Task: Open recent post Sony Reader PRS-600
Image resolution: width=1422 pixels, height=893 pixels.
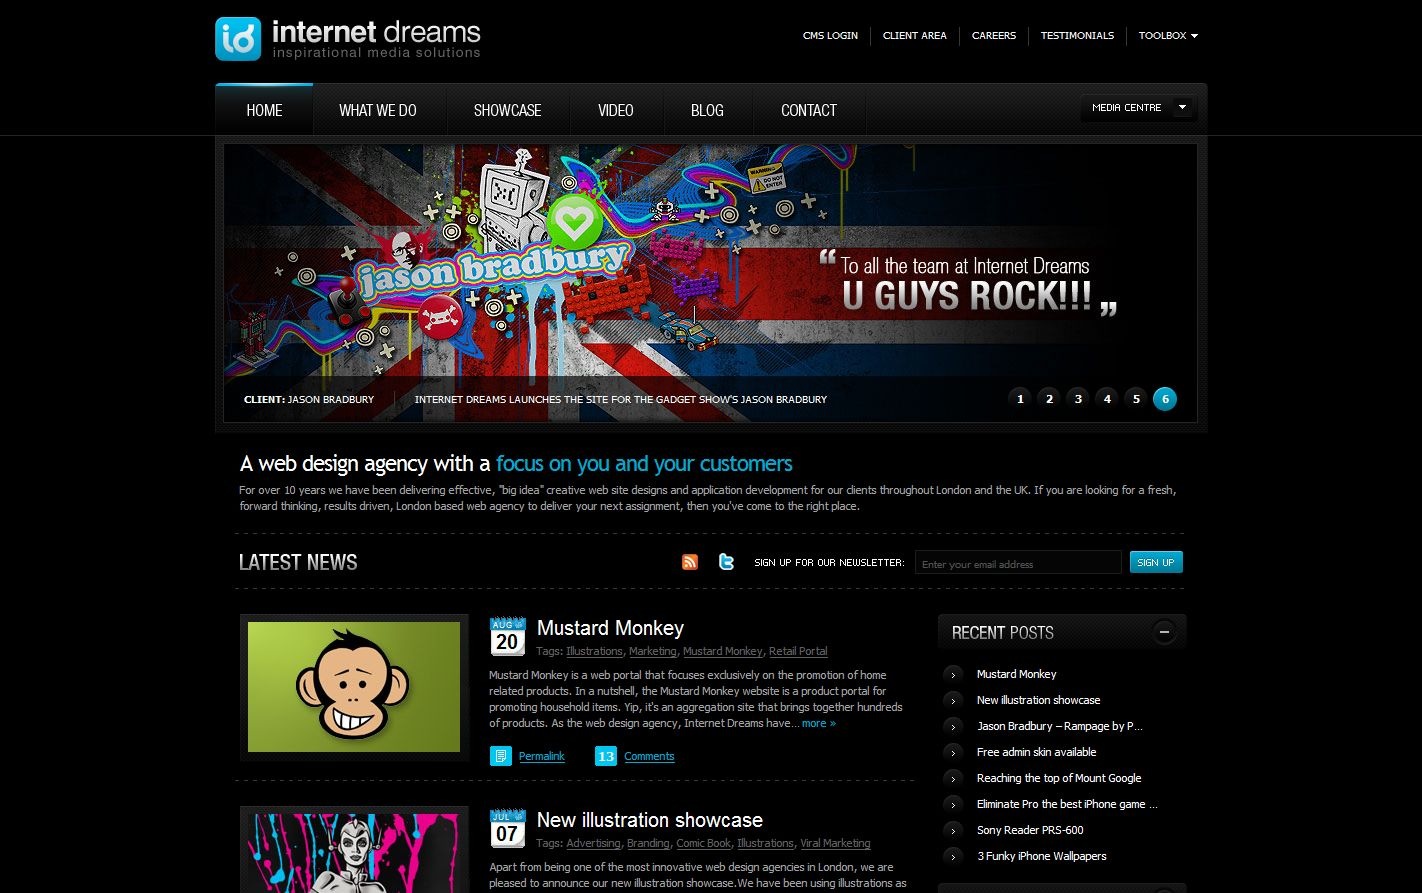Action: point(1030,830)
